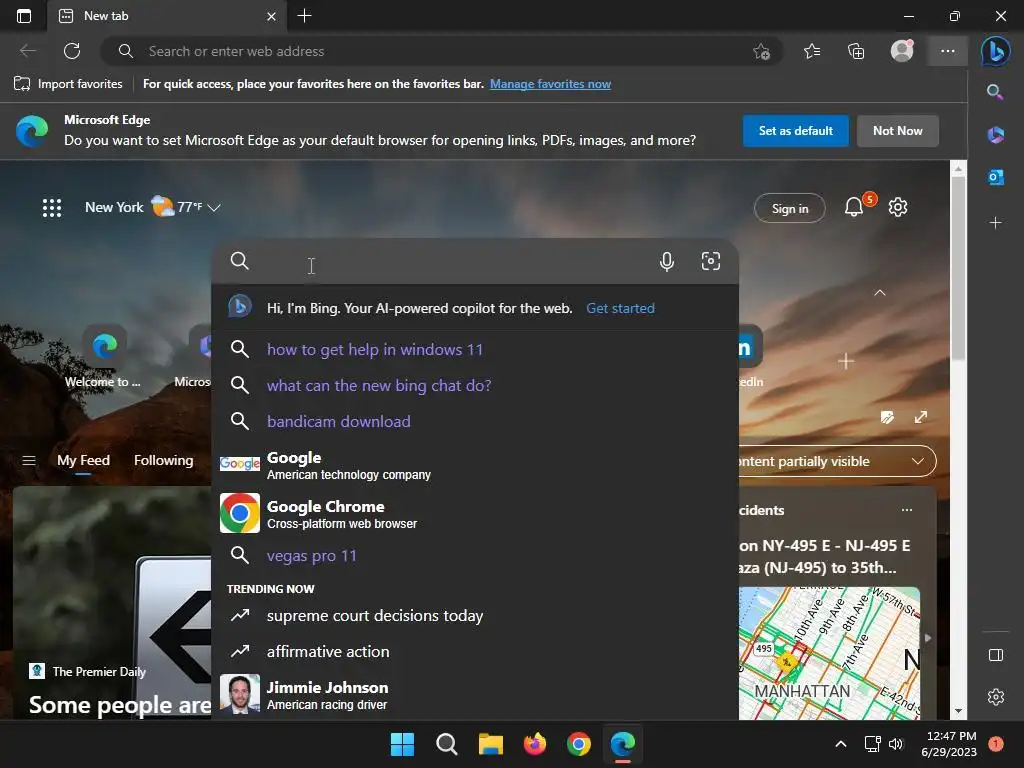The height and width of the screenshot is (768, 1024).
Task: Refresh the page
Action: pos(72,51)
